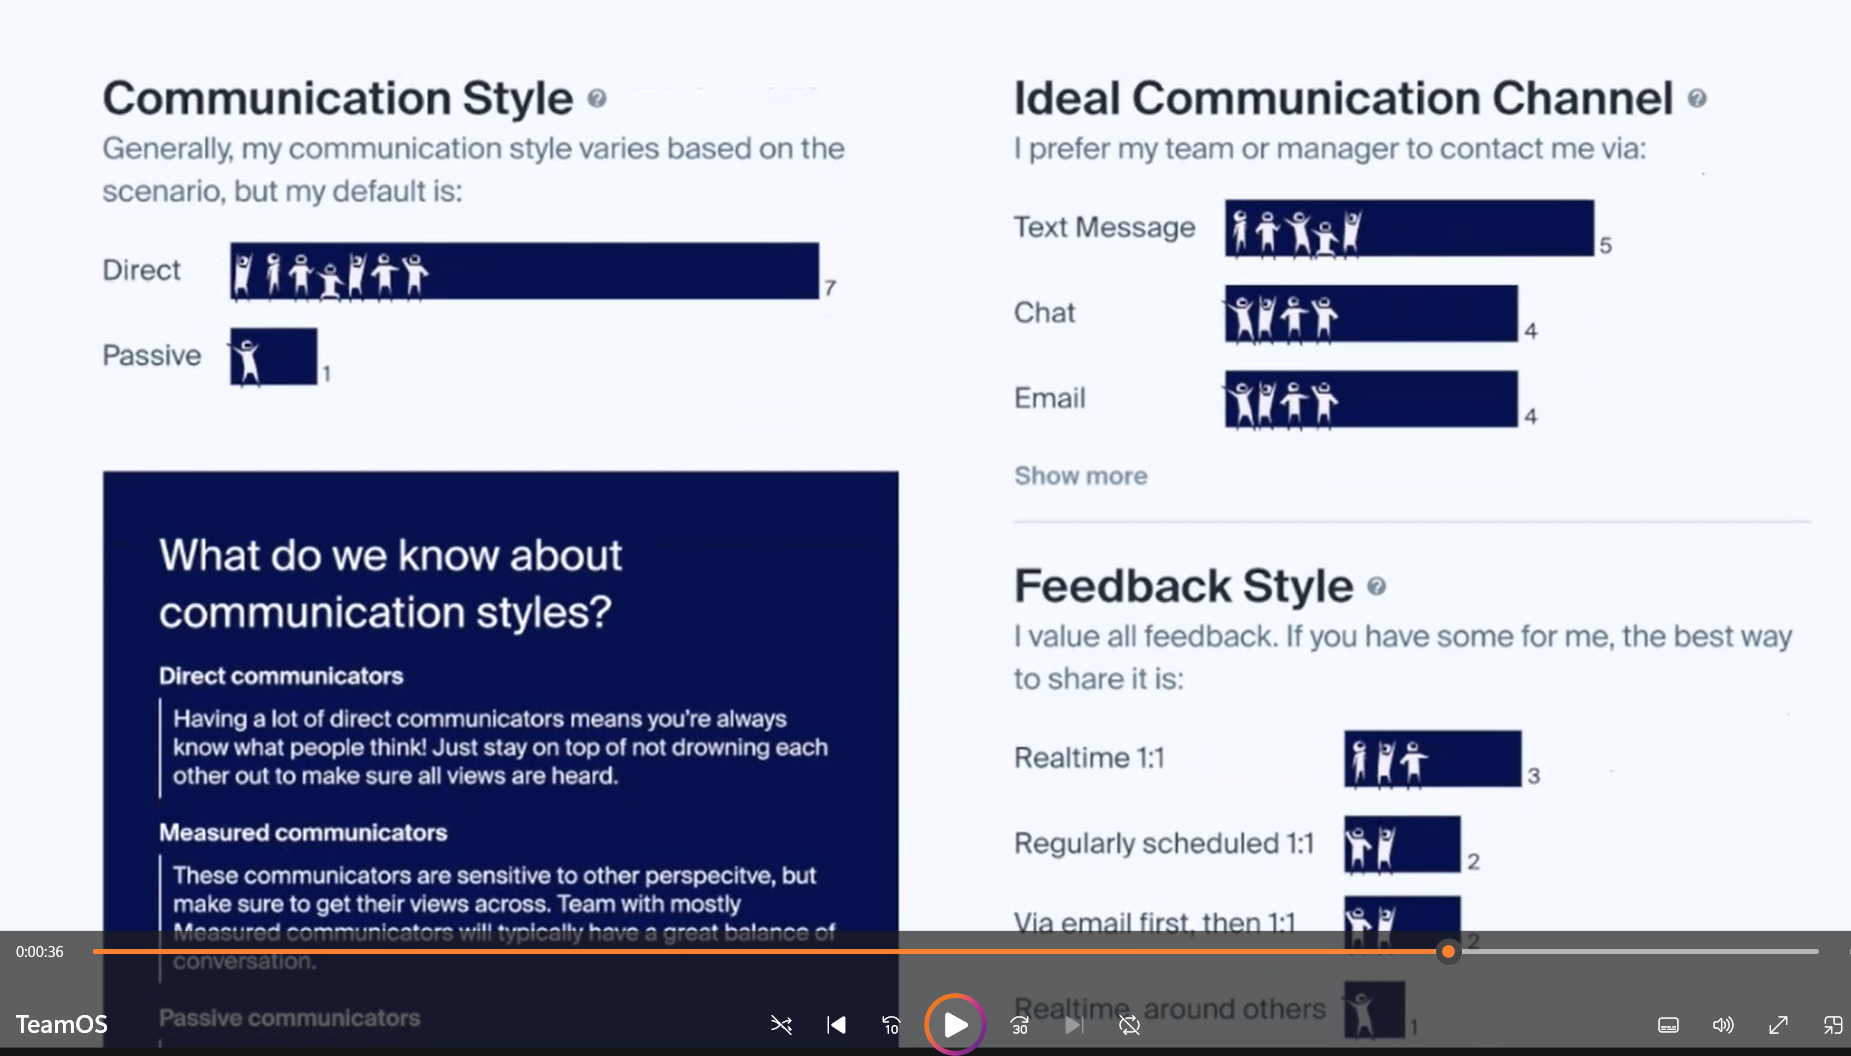Screen dimensions: 1851x1056
Task: Open the volume control
Action: pos(1723,1025)
